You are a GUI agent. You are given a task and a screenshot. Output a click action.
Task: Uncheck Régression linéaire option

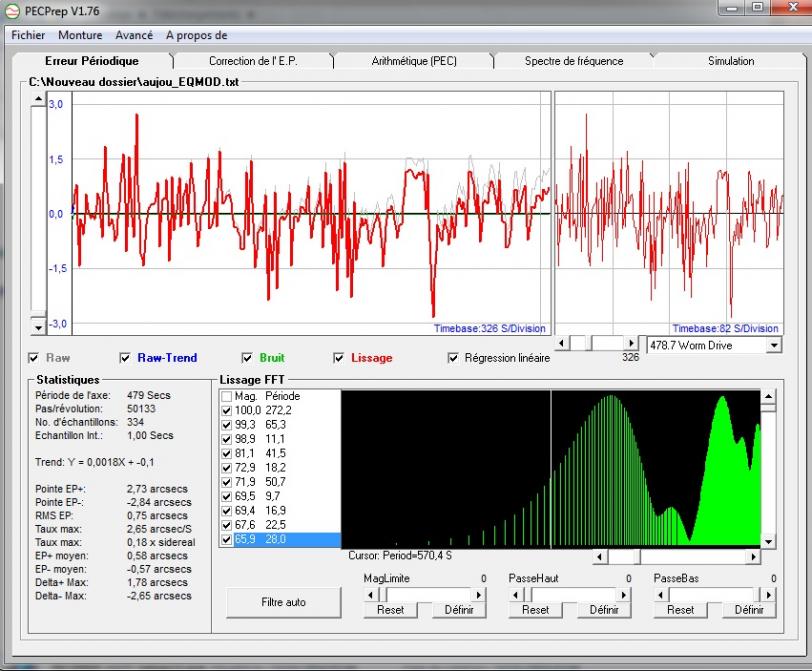tap(455, 358)
